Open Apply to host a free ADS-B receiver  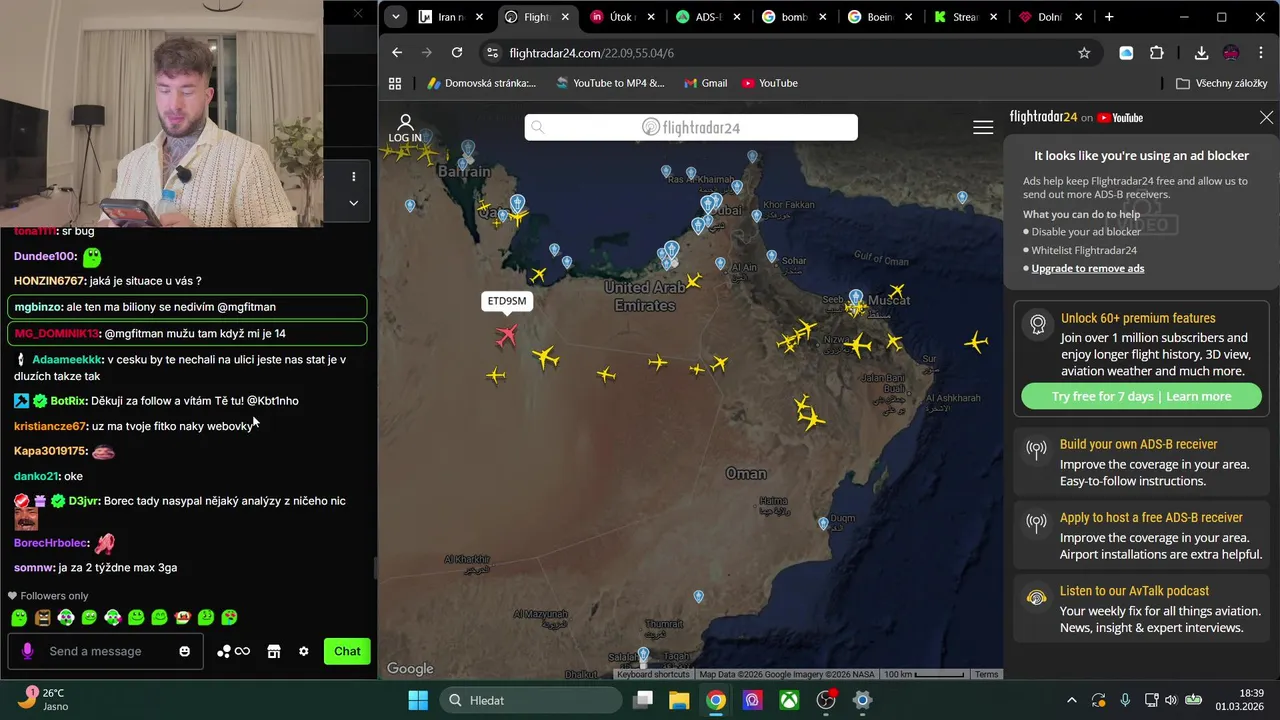pos(1141,536)
